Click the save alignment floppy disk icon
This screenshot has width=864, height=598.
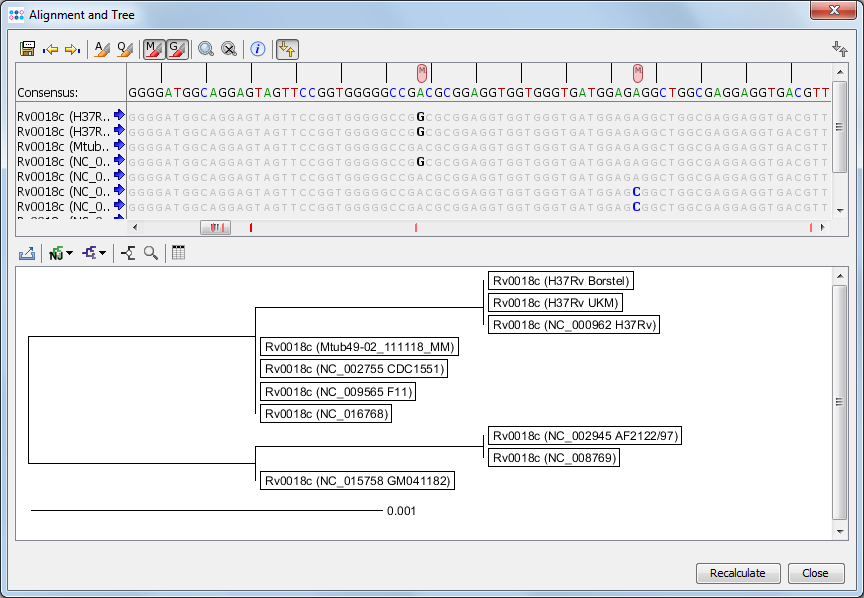(28, 49)
